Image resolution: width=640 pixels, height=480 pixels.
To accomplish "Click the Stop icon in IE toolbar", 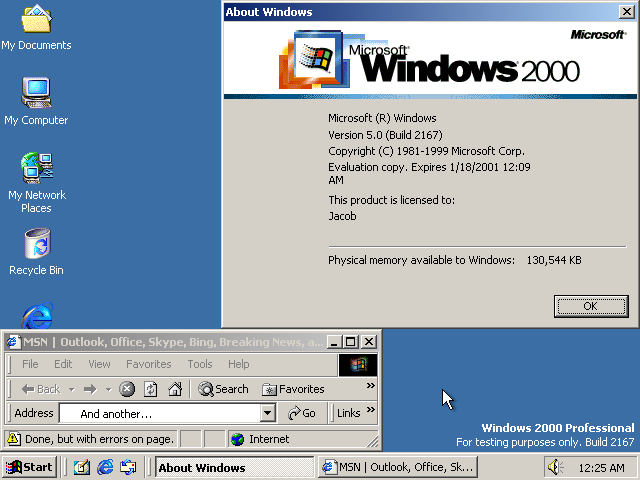I will [x=127, y=389].
